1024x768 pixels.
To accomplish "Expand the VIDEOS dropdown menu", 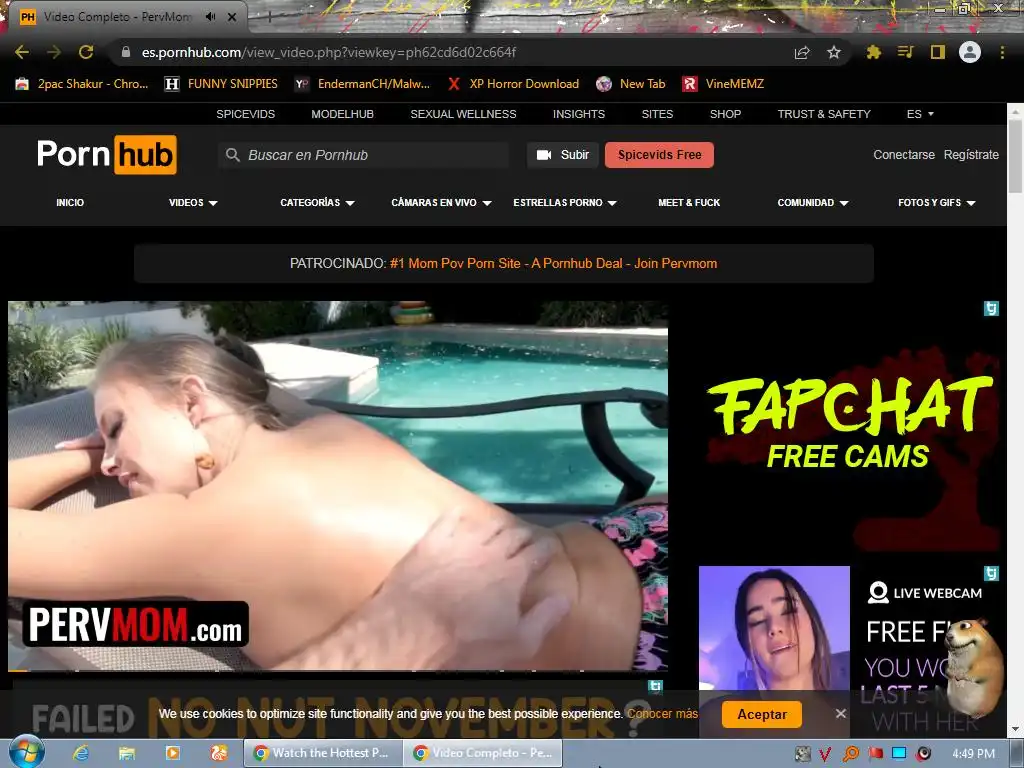I will point(193,202).
